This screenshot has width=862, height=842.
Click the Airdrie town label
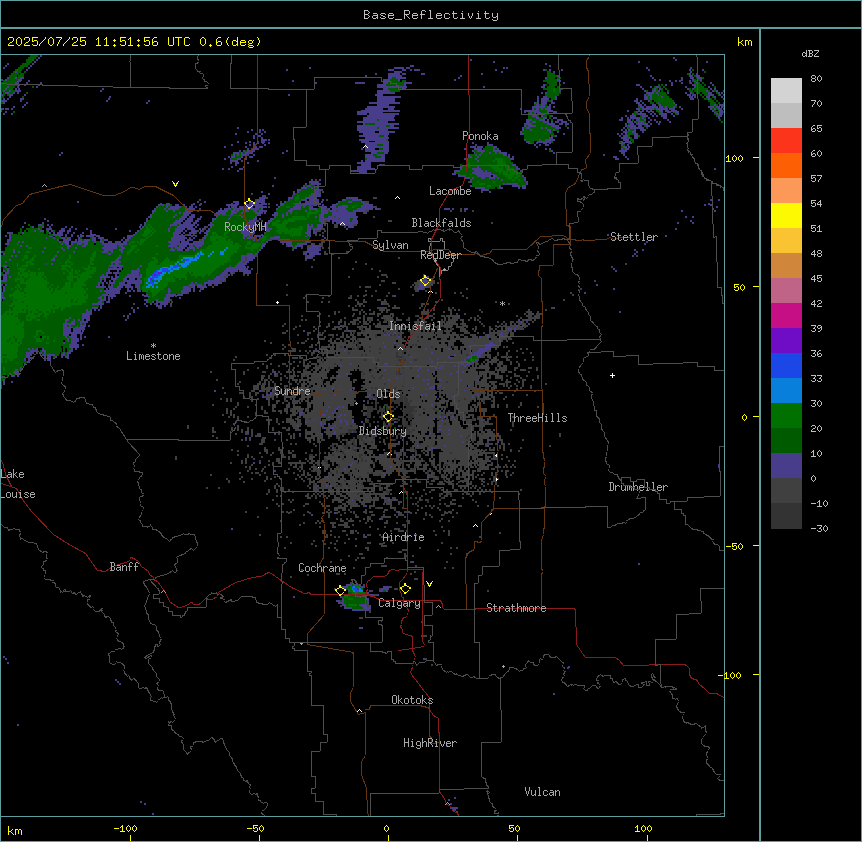tap(403, 537)
